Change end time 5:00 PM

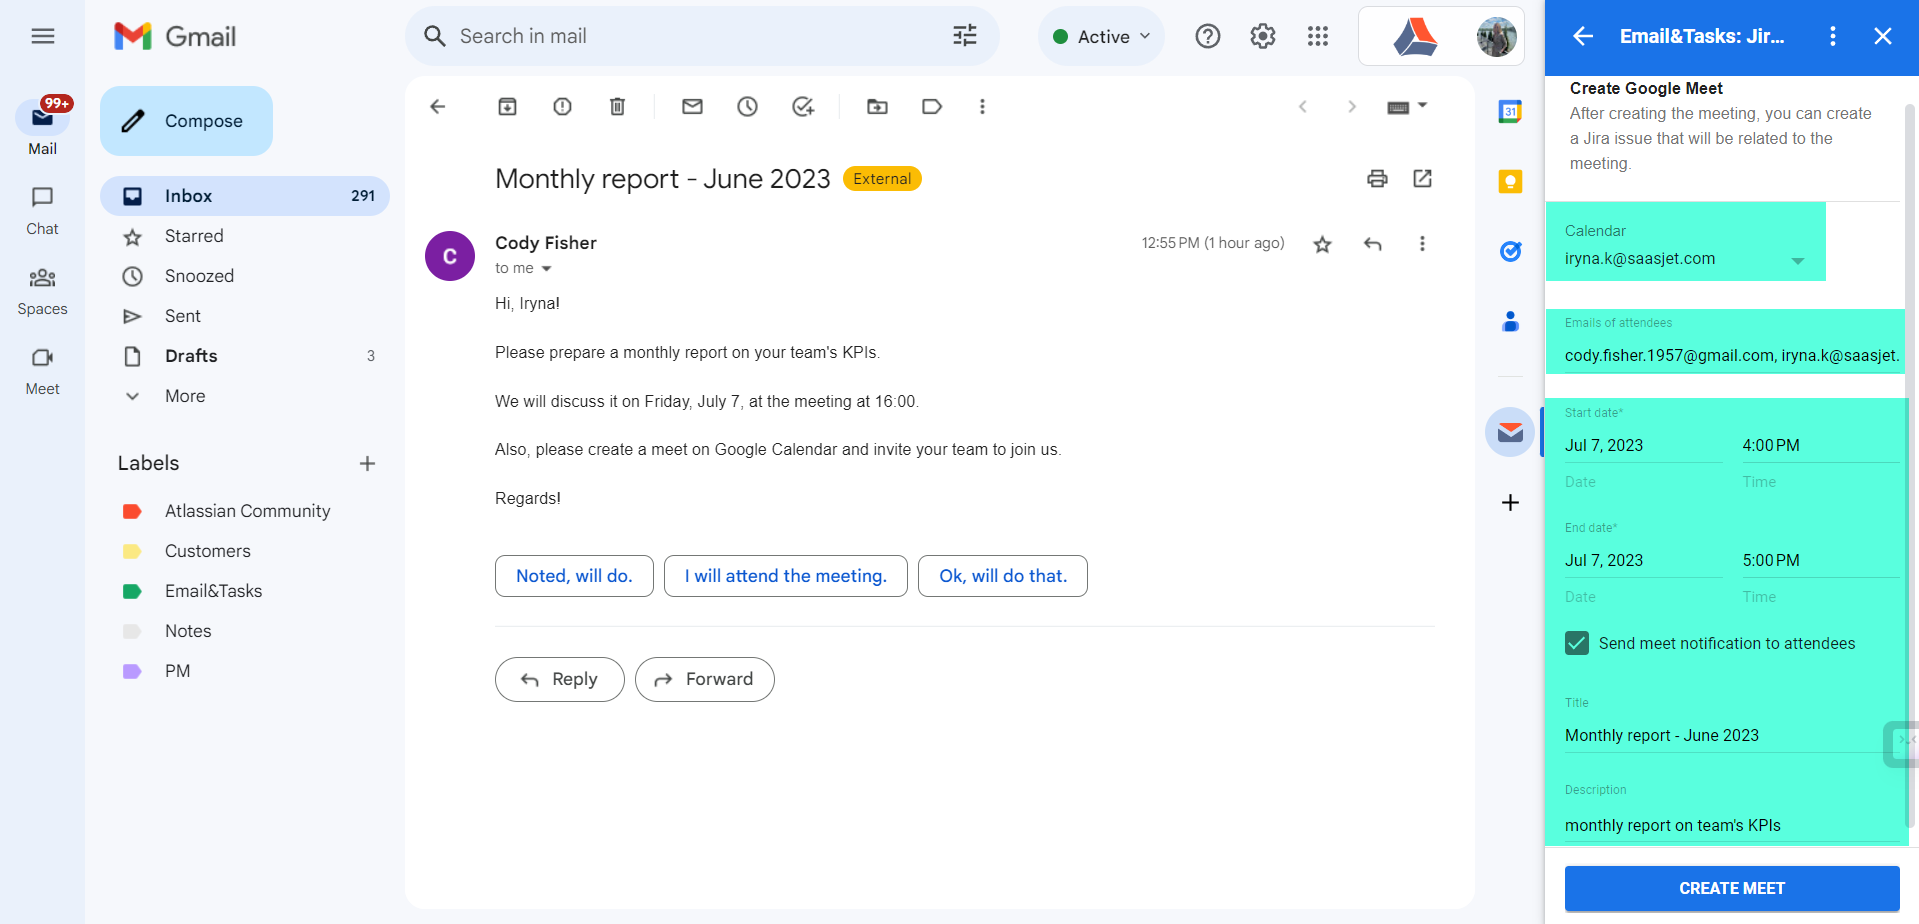(x=1820, y=561)
